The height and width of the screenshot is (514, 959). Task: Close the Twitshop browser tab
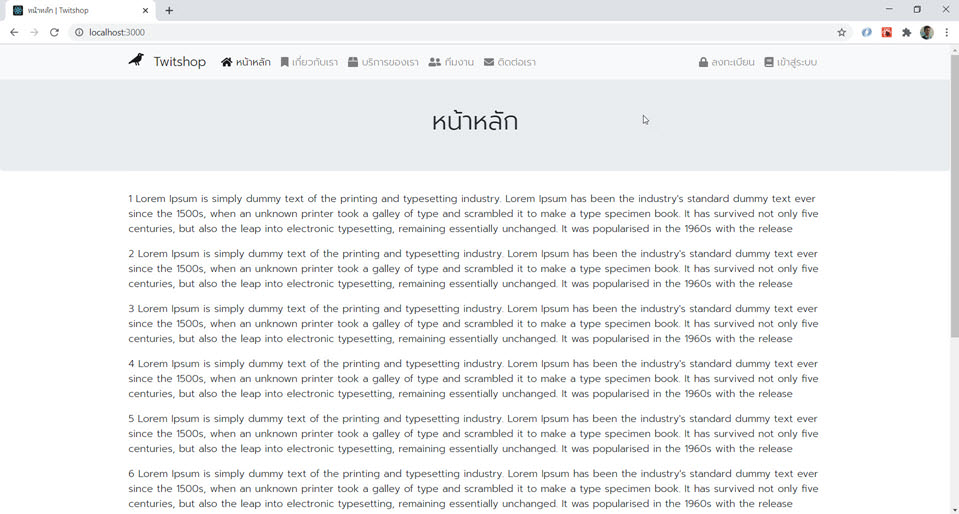[146, 10]
